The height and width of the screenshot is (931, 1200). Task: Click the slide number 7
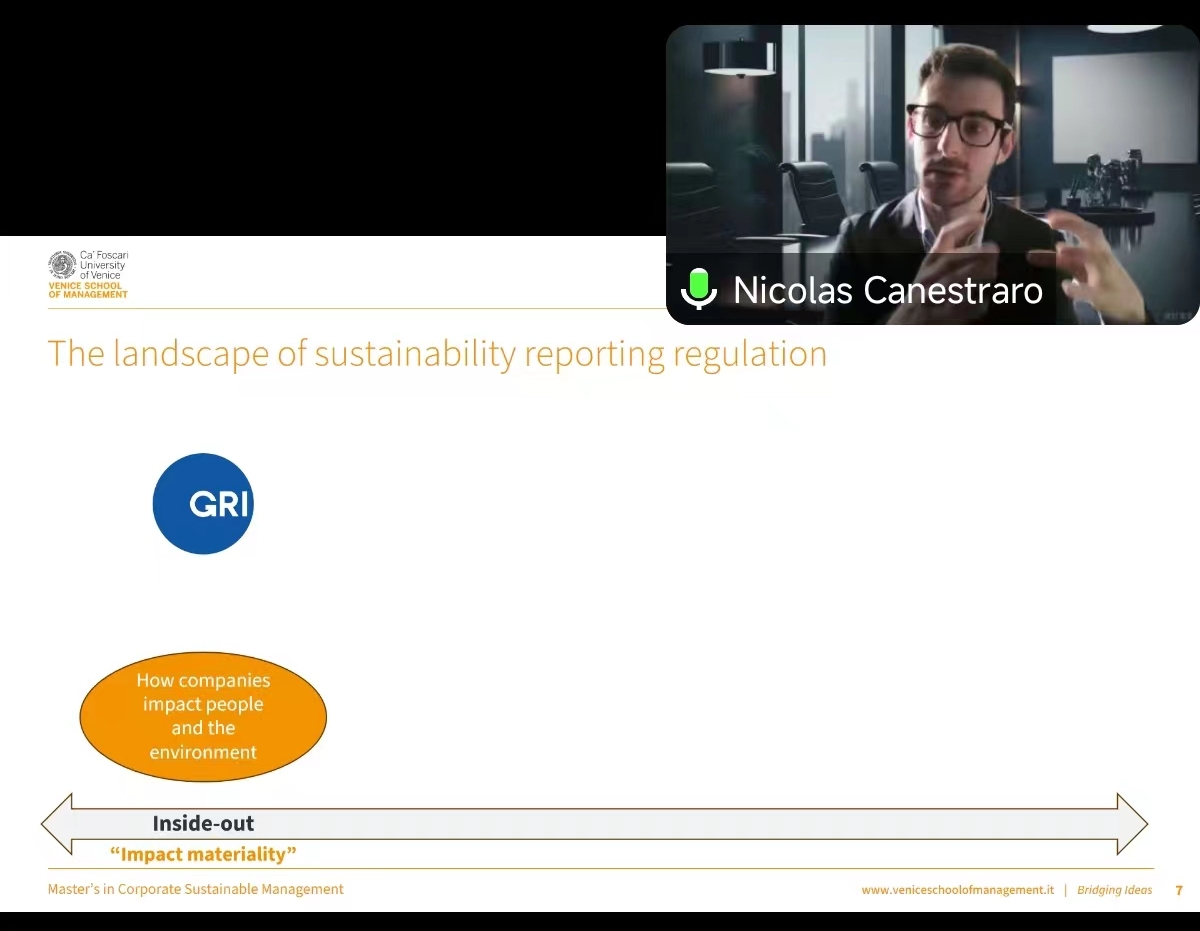[1179, 890]
